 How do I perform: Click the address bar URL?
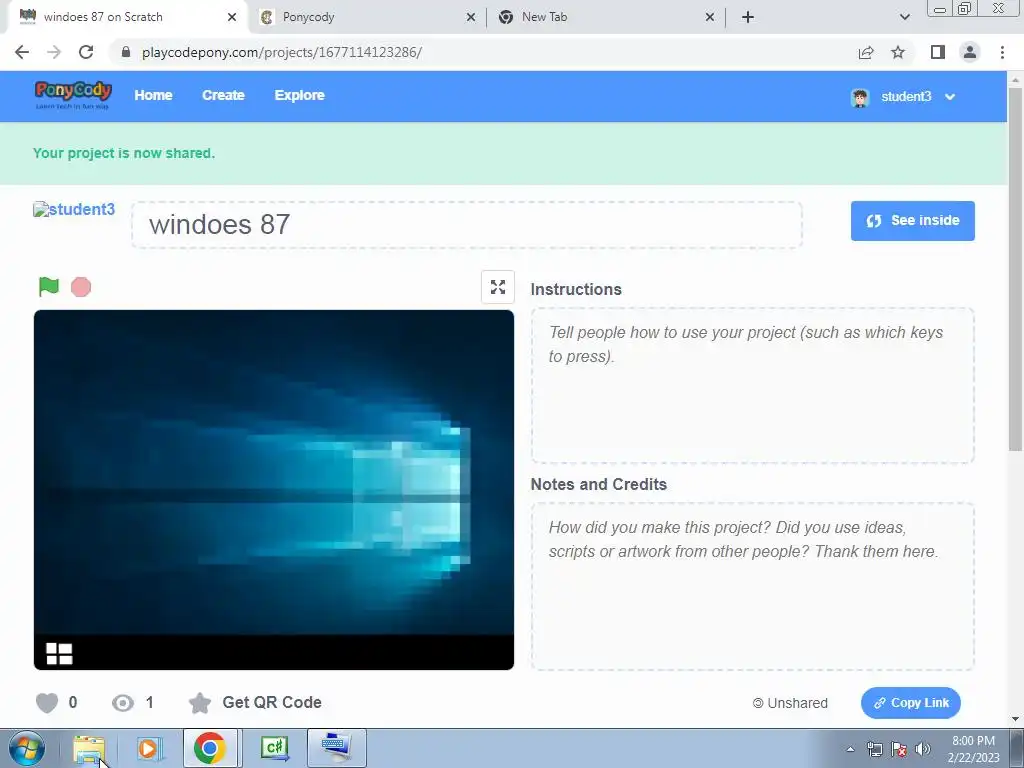point(281,52)
